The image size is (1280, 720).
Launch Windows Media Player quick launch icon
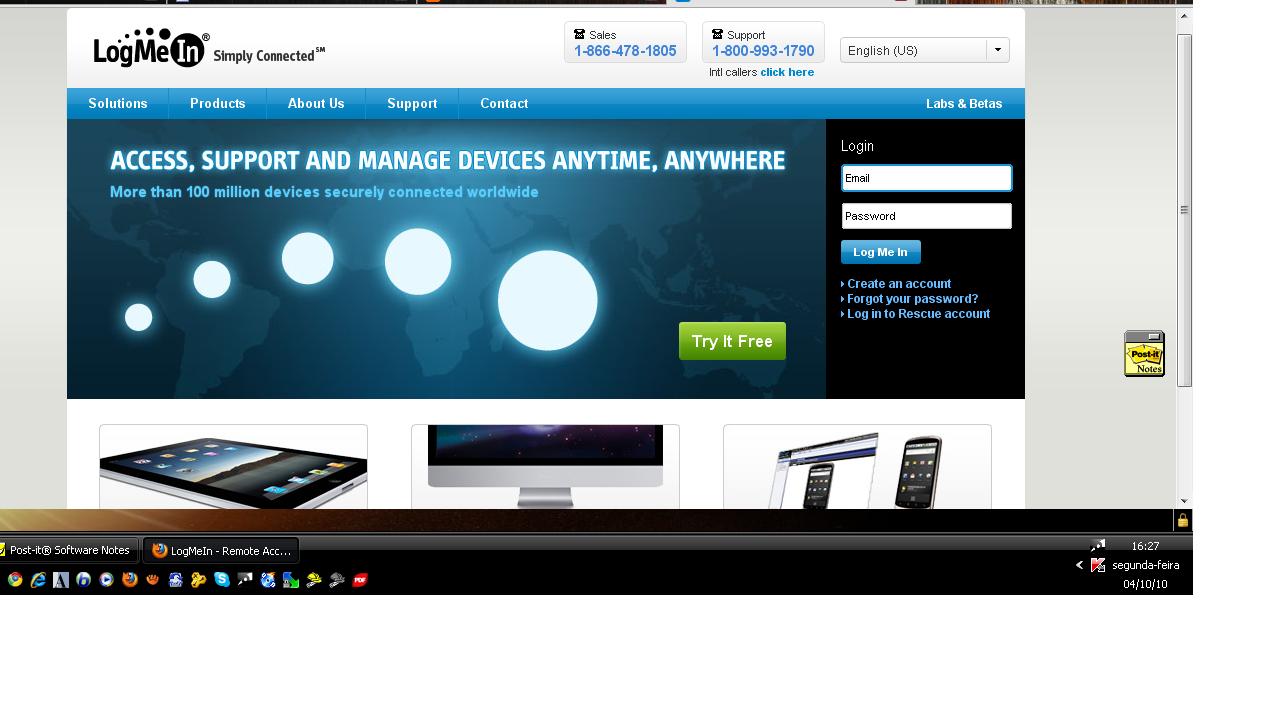[107, 579]
